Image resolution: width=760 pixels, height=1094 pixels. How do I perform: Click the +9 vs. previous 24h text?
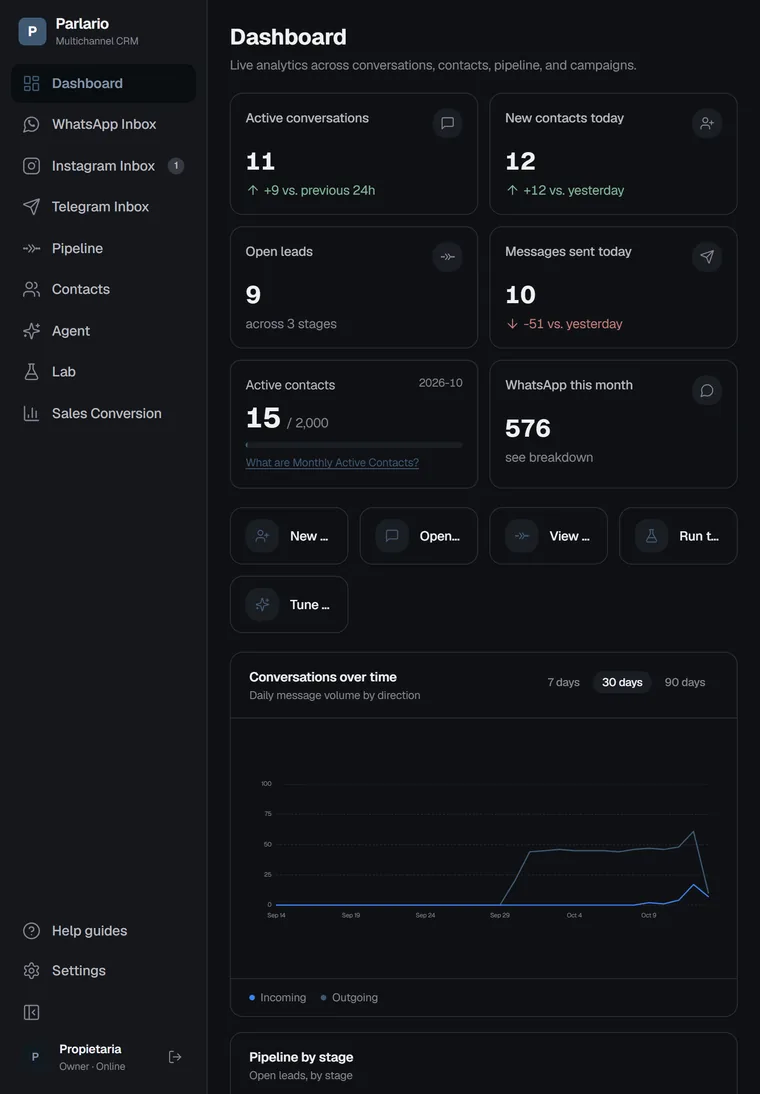pyautogui.click(x=319, y=190)
